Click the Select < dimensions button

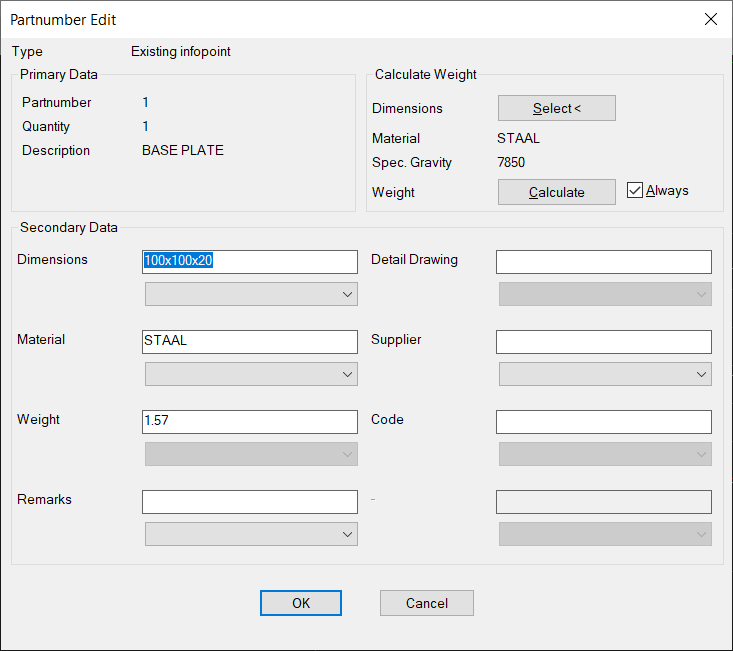(556, 108)
